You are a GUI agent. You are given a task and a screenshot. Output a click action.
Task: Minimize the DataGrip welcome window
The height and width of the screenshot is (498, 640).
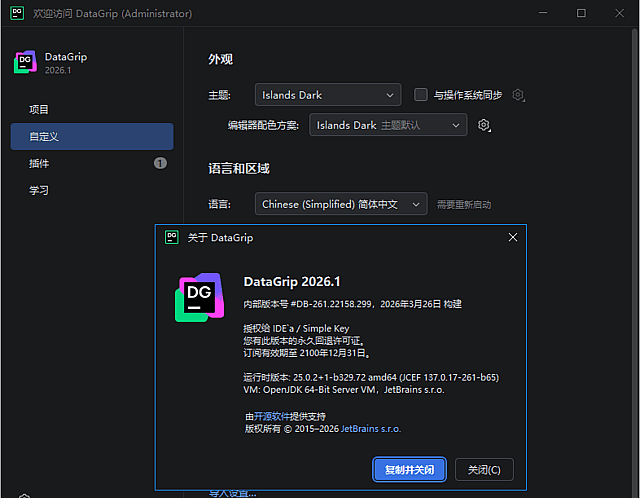click(543, 13)
